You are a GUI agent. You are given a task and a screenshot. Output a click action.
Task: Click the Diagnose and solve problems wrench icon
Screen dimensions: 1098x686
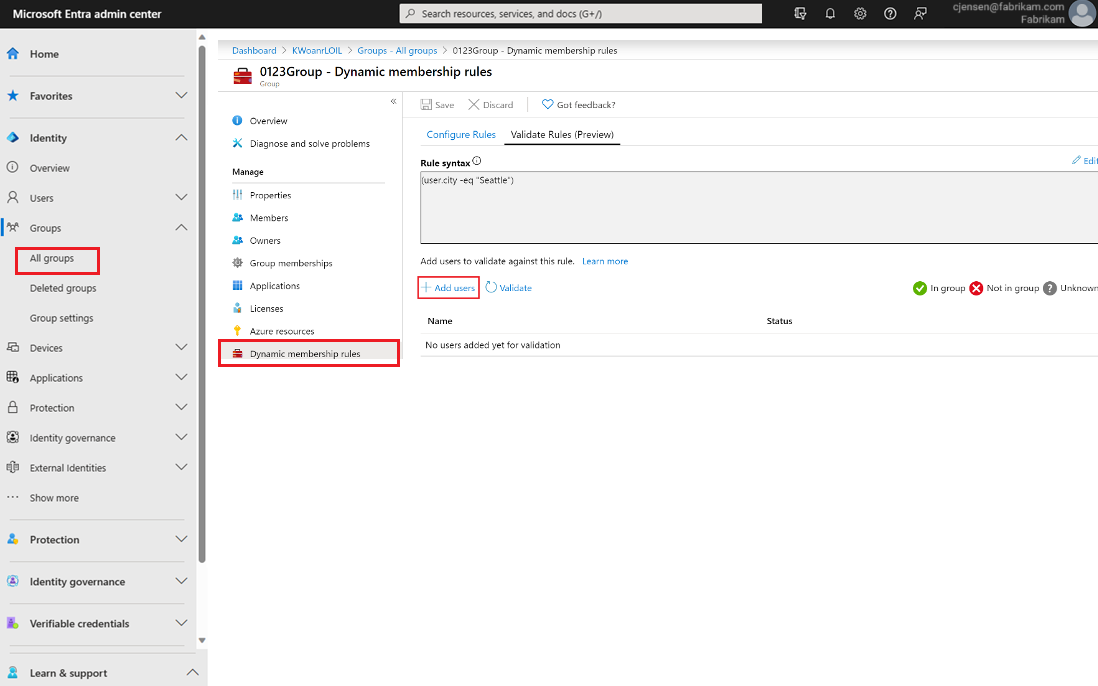[x=237, y=143]
